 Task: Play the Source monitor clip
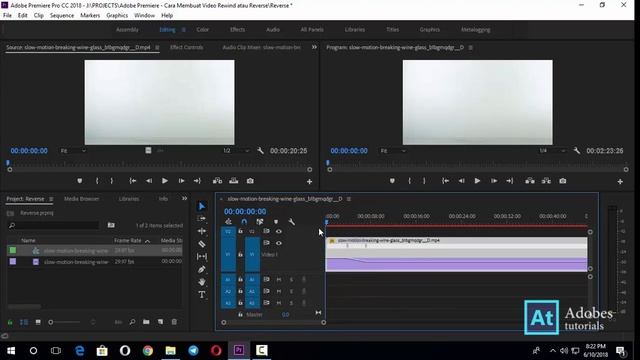tap(165, 181)
